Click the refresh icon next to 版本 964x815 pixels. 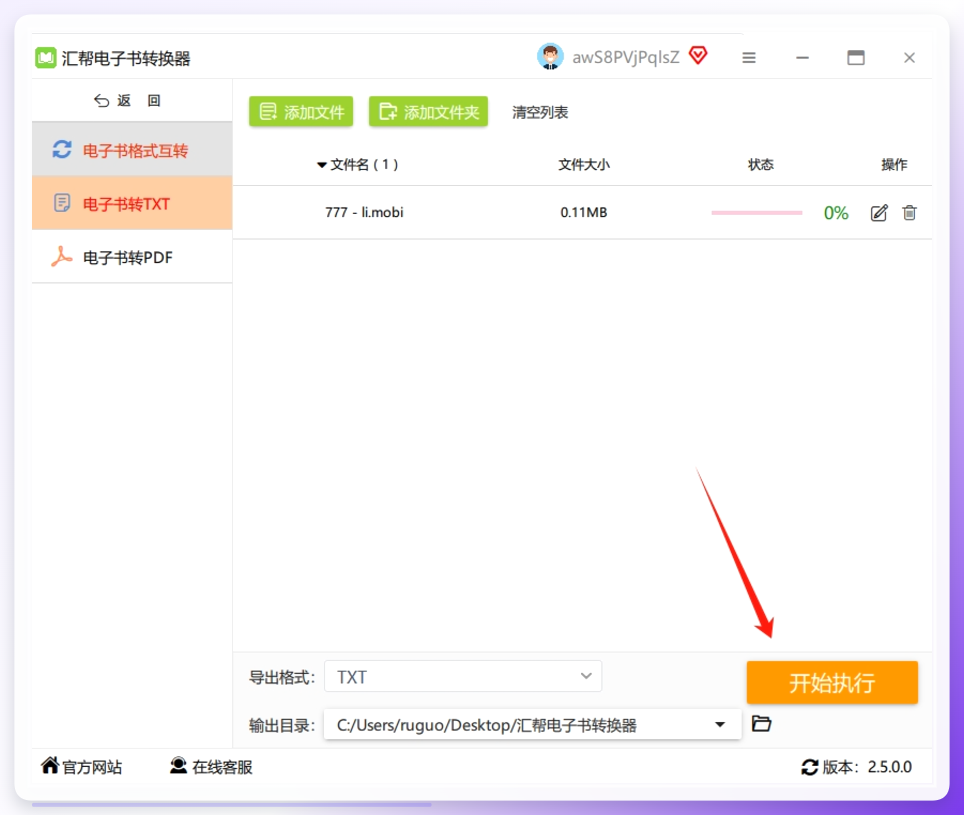[x=809, y=767]
